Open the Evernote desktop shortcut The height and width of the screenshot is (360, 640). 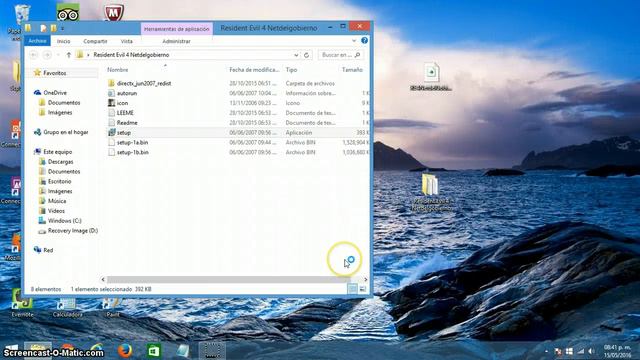tap(22, 304)
